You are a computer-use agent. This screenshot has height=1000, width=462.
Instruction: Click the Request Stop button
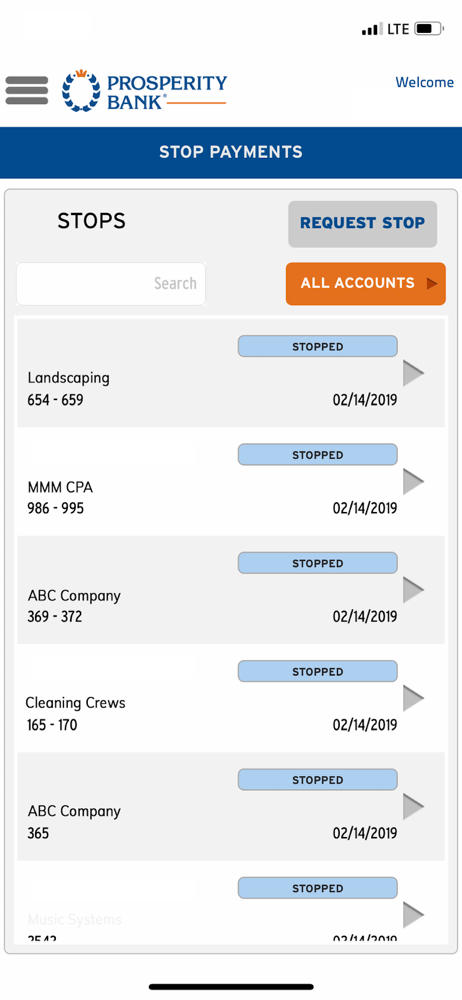[x=362, y=224]
